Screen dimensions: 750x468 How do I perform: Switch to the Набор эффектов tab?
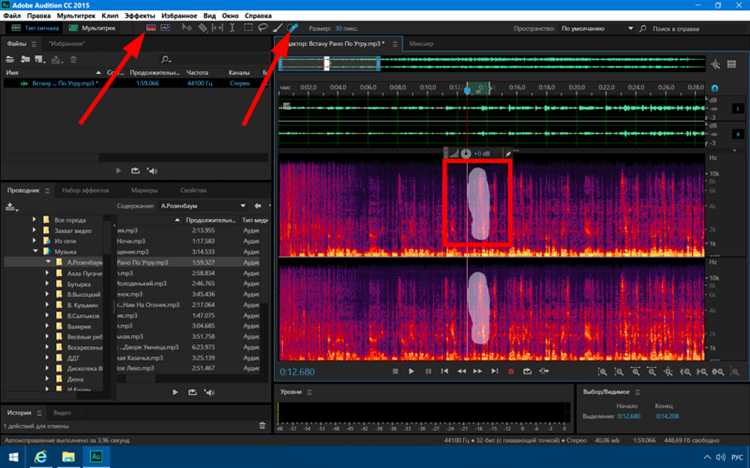(85, 190)
